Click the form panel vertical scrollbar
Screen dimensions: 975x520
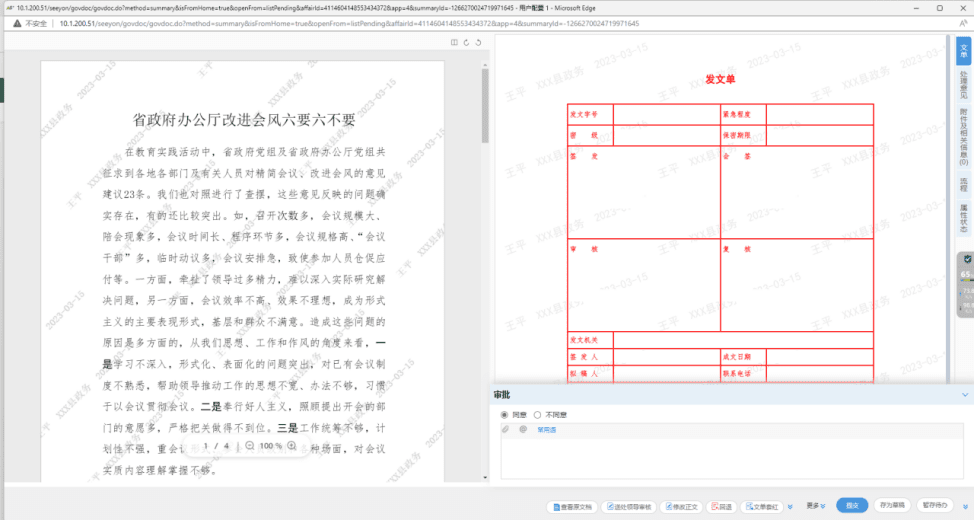coord(948,208)
